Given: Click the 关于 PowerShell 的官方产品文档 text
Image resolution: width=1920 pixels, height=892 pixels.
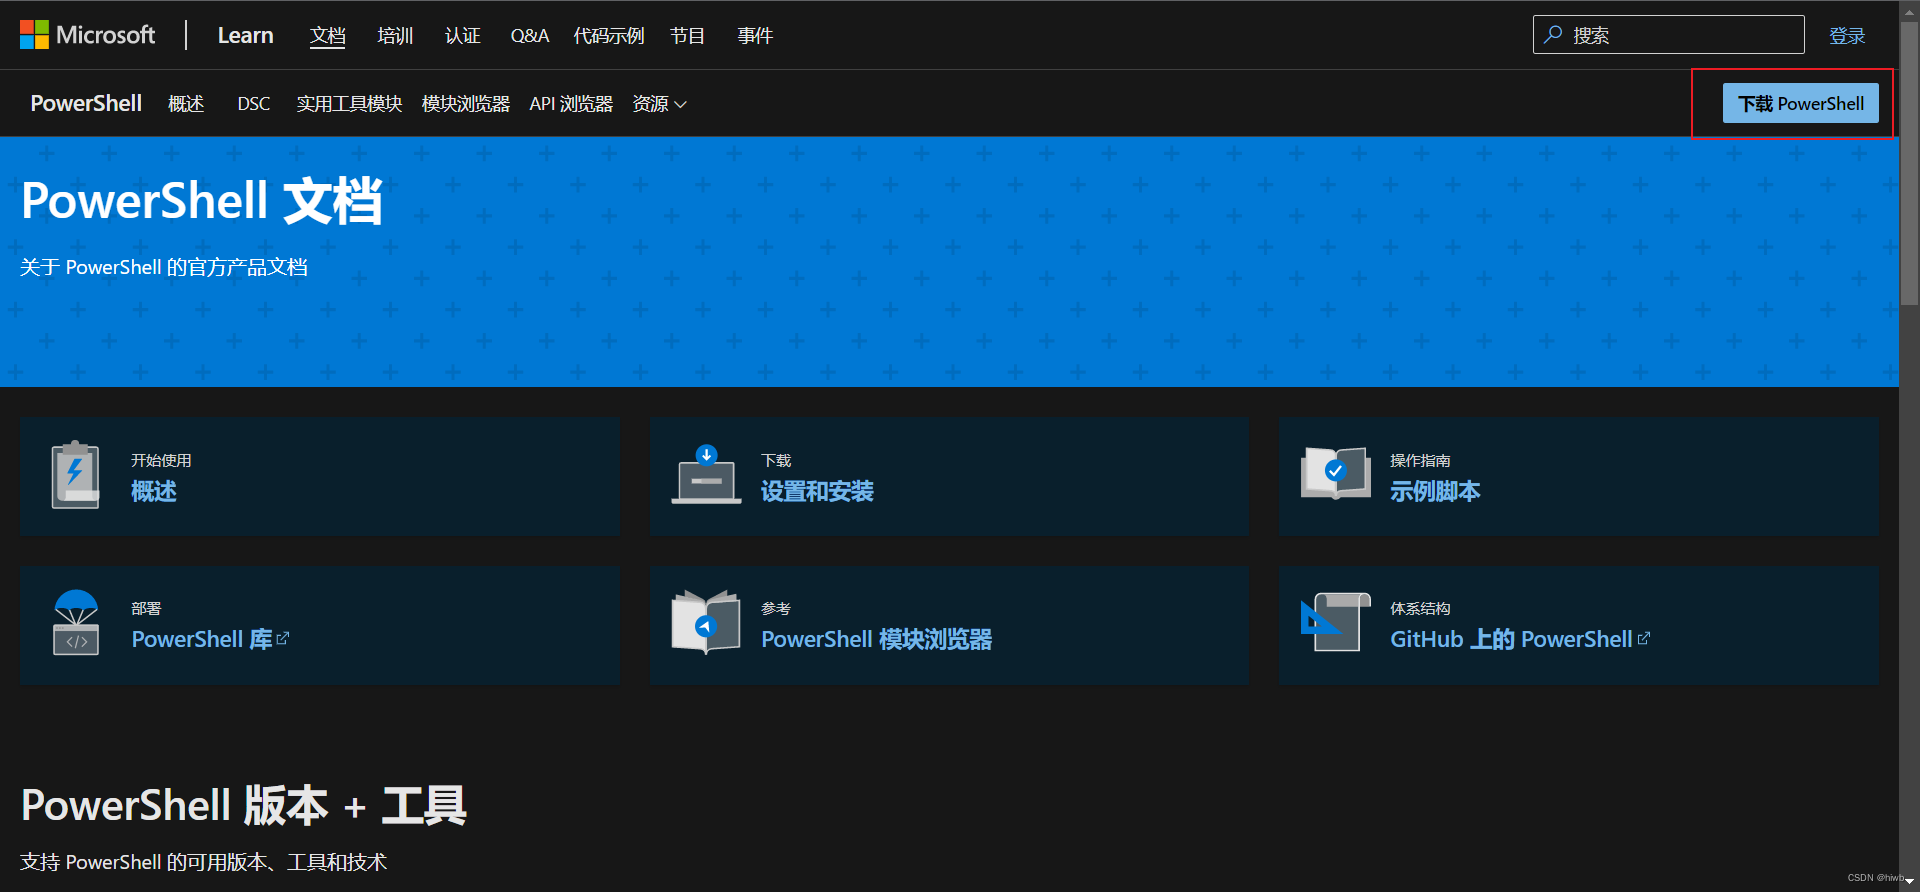Looking at the screenshot, I should (x=164, y=267).
